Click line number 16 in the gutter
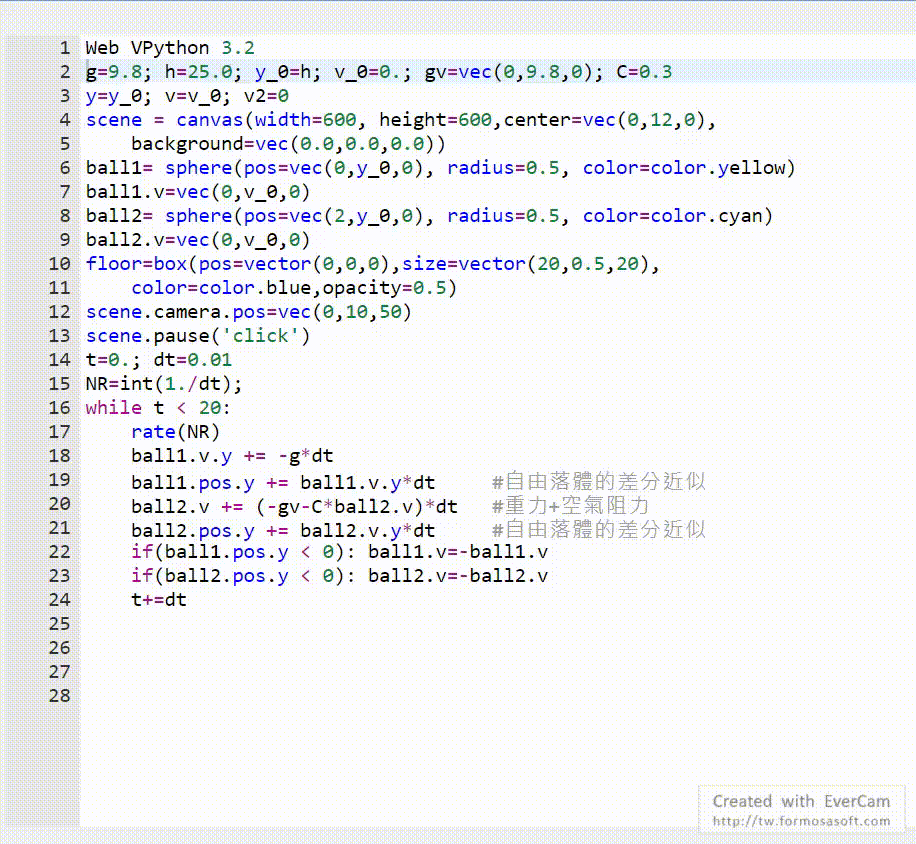This screenshot has height=844, width=916. (x=60, y=408)
